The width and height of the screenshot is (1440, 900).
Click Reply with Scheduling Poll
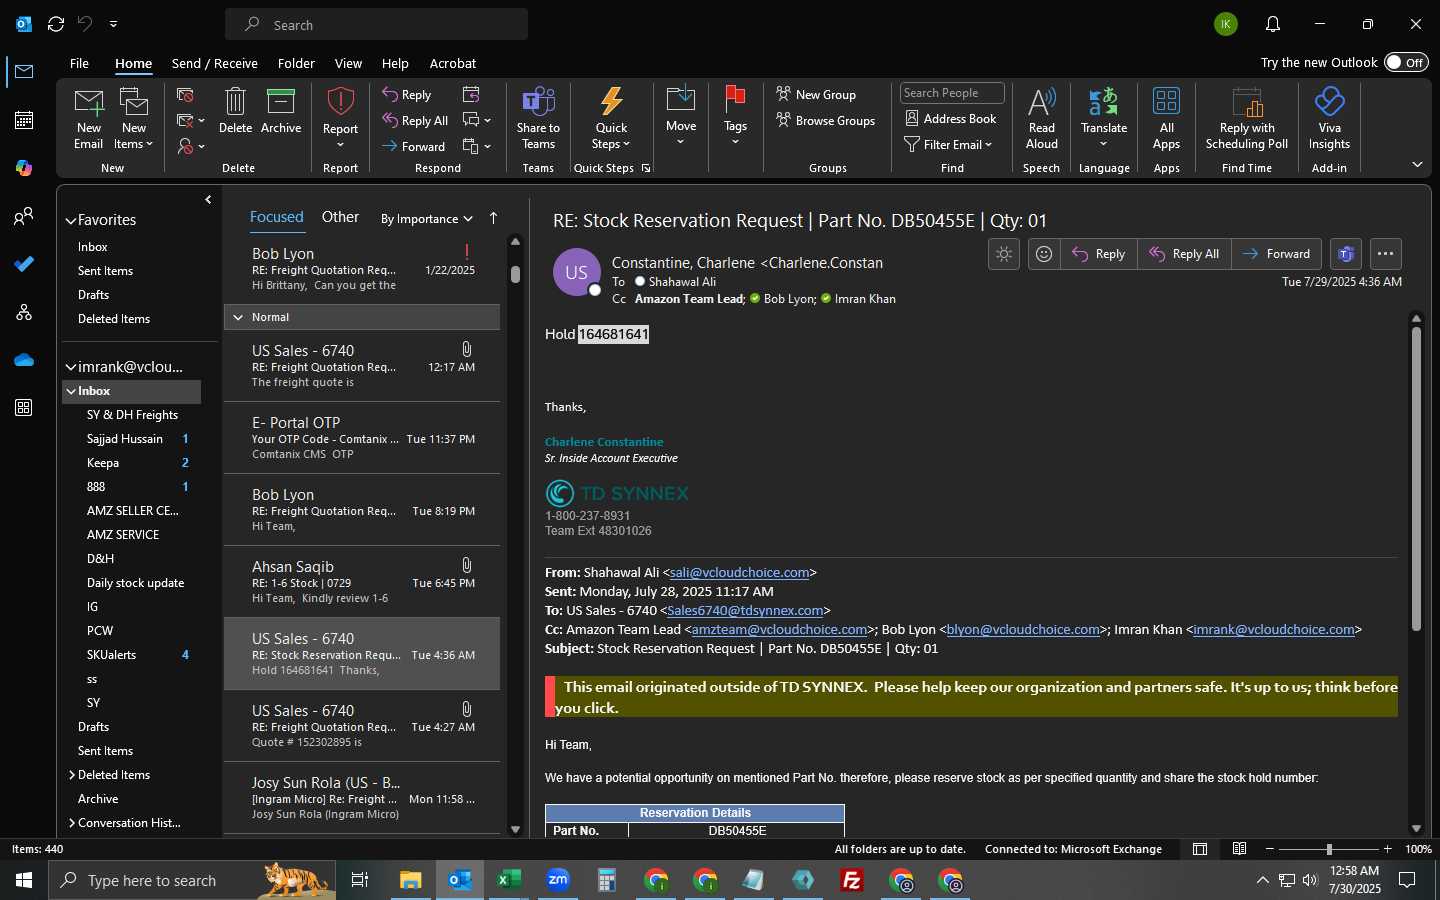click(1246, 118)
